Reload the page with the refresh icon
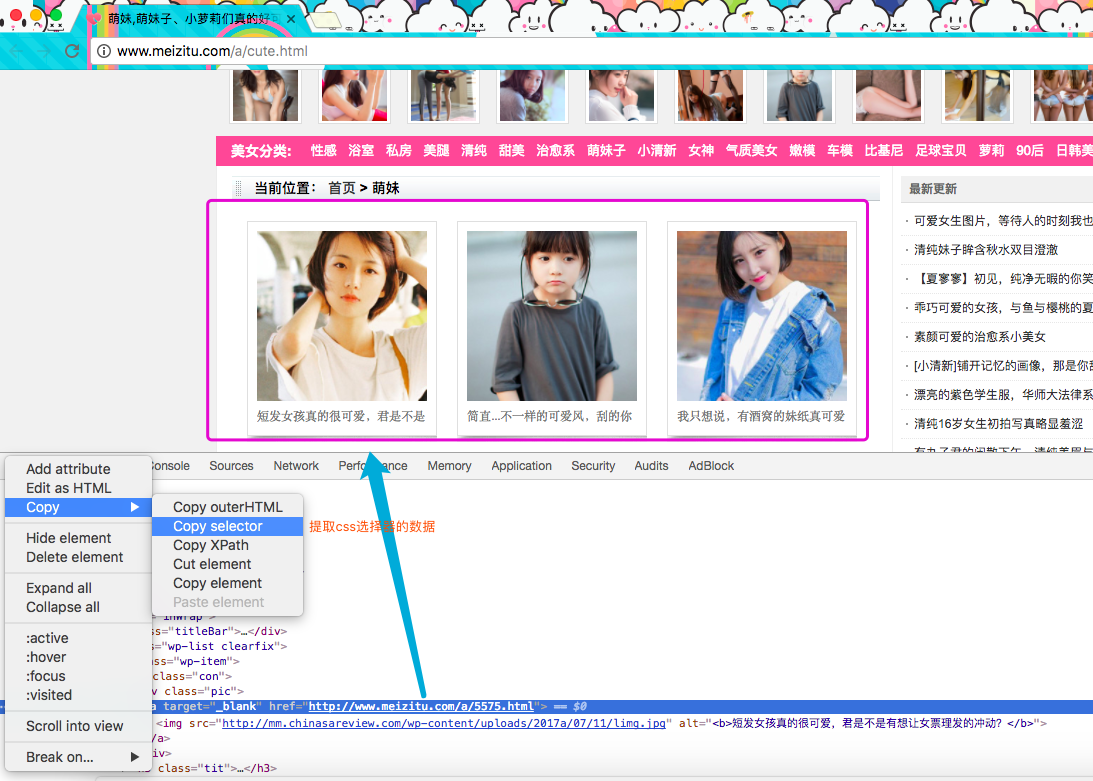This screenshot has height=781, width=1093. click(72, 51)
